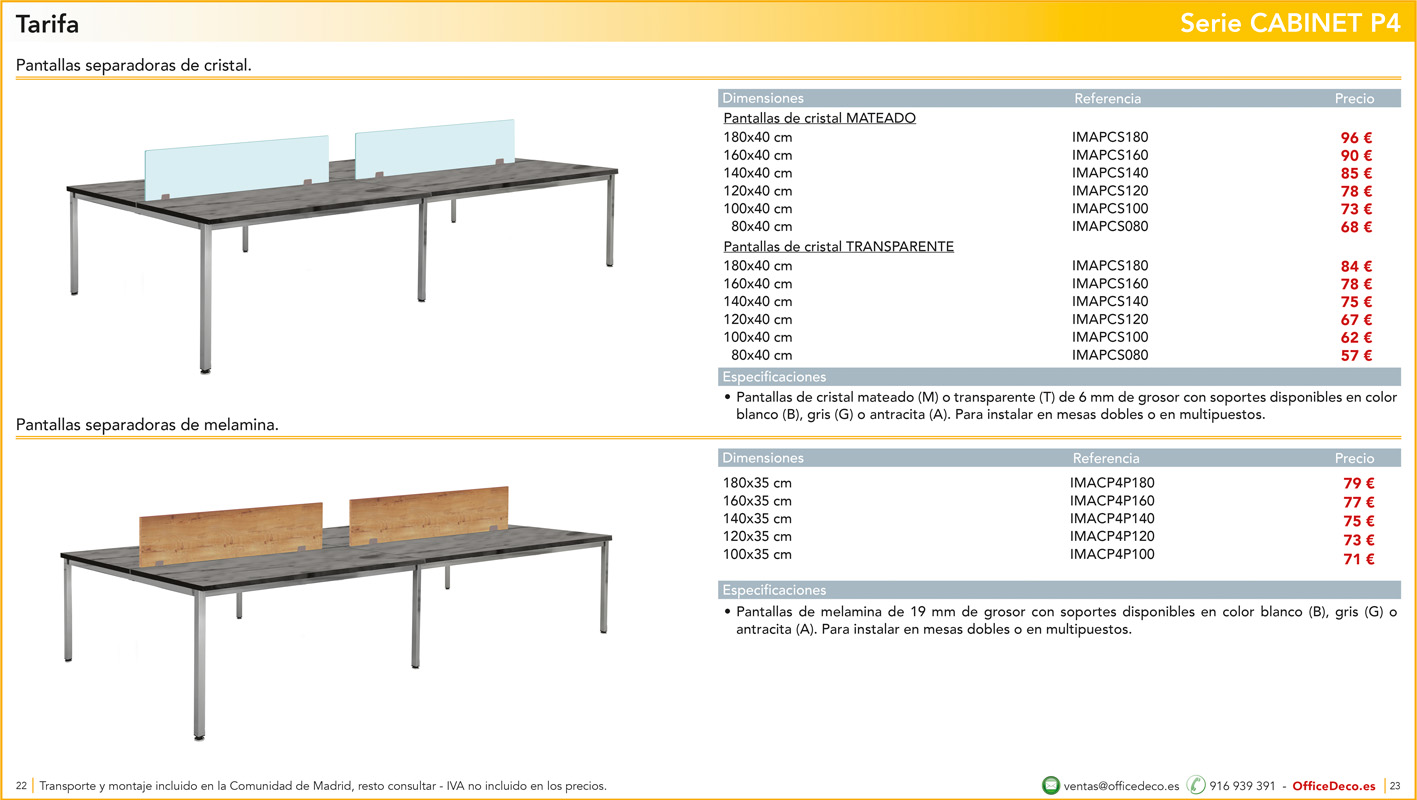Click the green phone icon in footer

point(1196,785)
